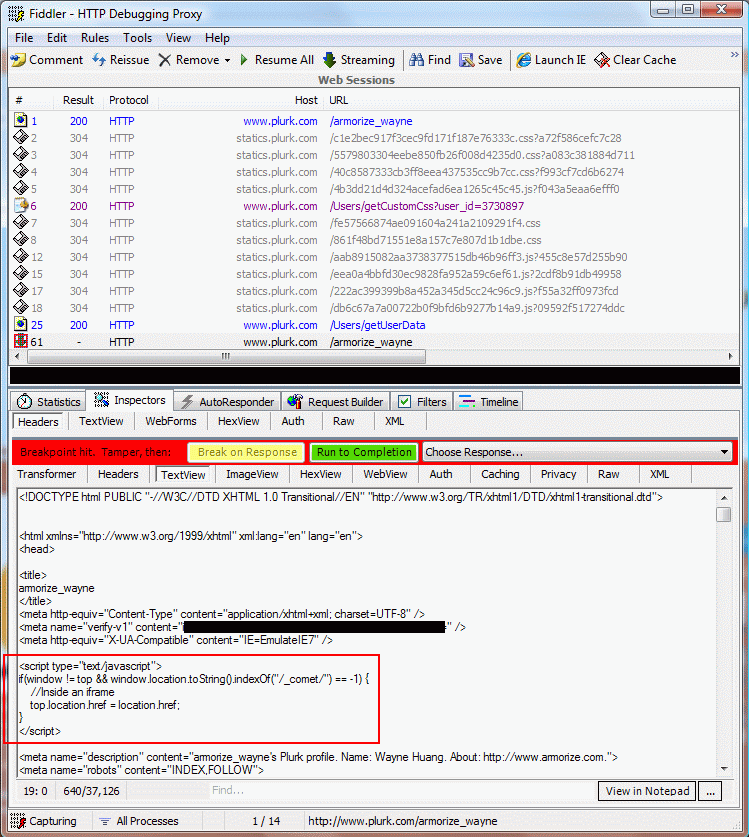This screenshot has width=749, height=837.
Task: Click the response text scrollbar up arrow
Action: (x=724, y=498)
